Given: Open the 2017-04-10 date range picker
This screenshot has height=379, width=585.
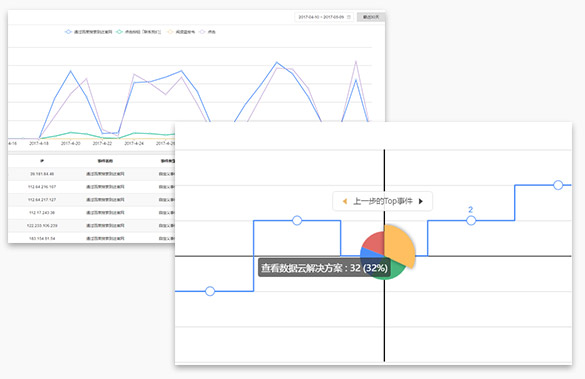Looking at the screenshot, I should coord(324,17).
